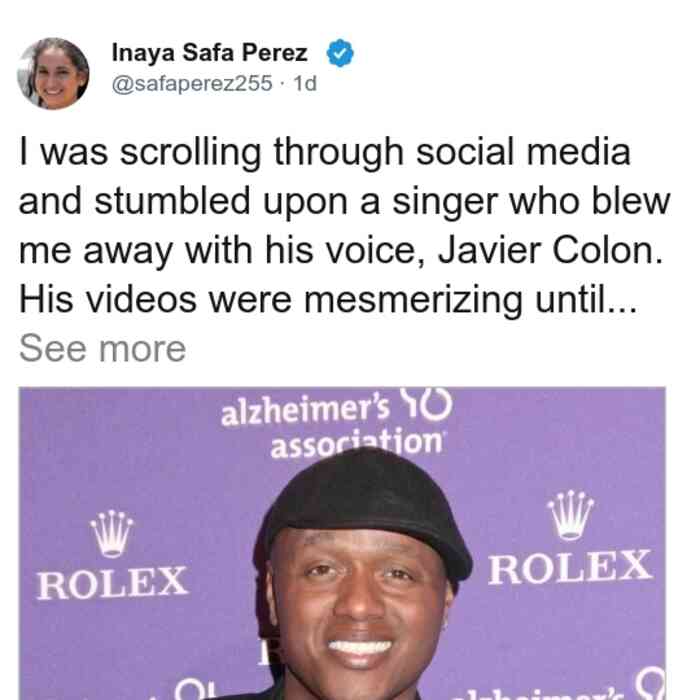Open the attached photo of the singer
The height and width of the screenshot is (700, 700).
pyautogui.click(x=342, y=543)
